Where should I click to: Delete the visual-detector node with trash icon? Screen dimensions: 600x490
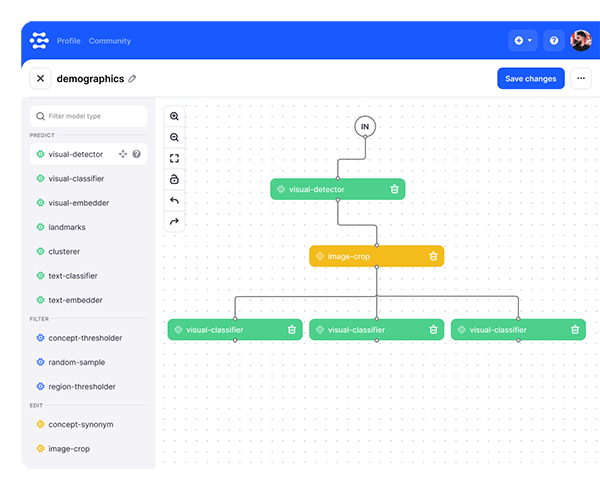point(395,189)
